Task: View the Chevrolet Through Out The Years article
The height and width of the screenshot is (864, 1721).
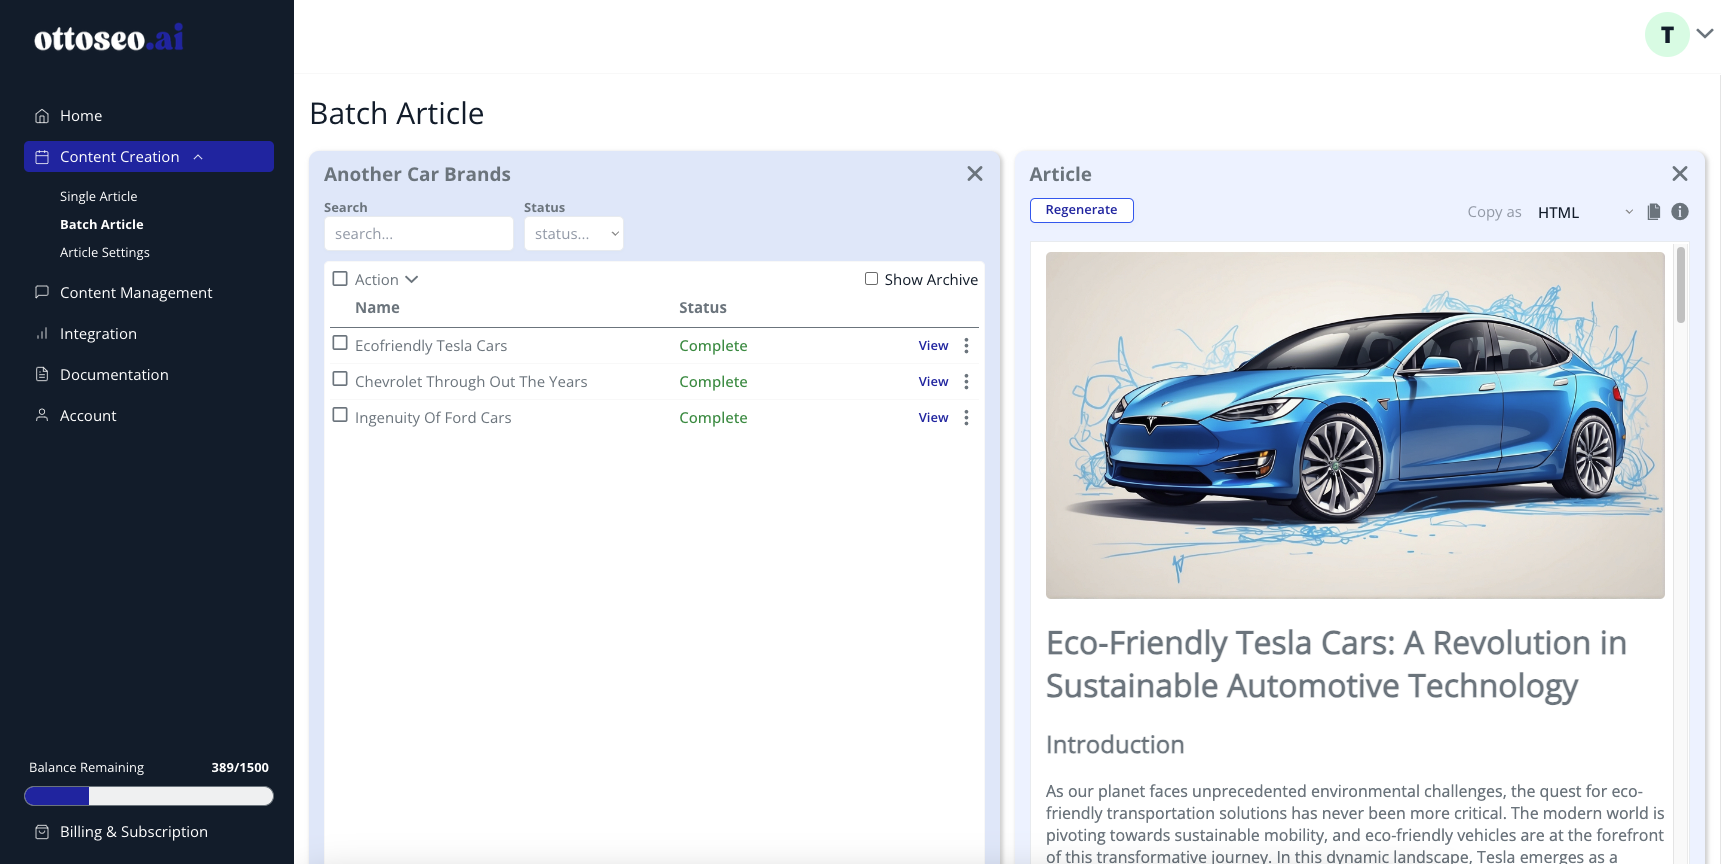Action: 933,382
